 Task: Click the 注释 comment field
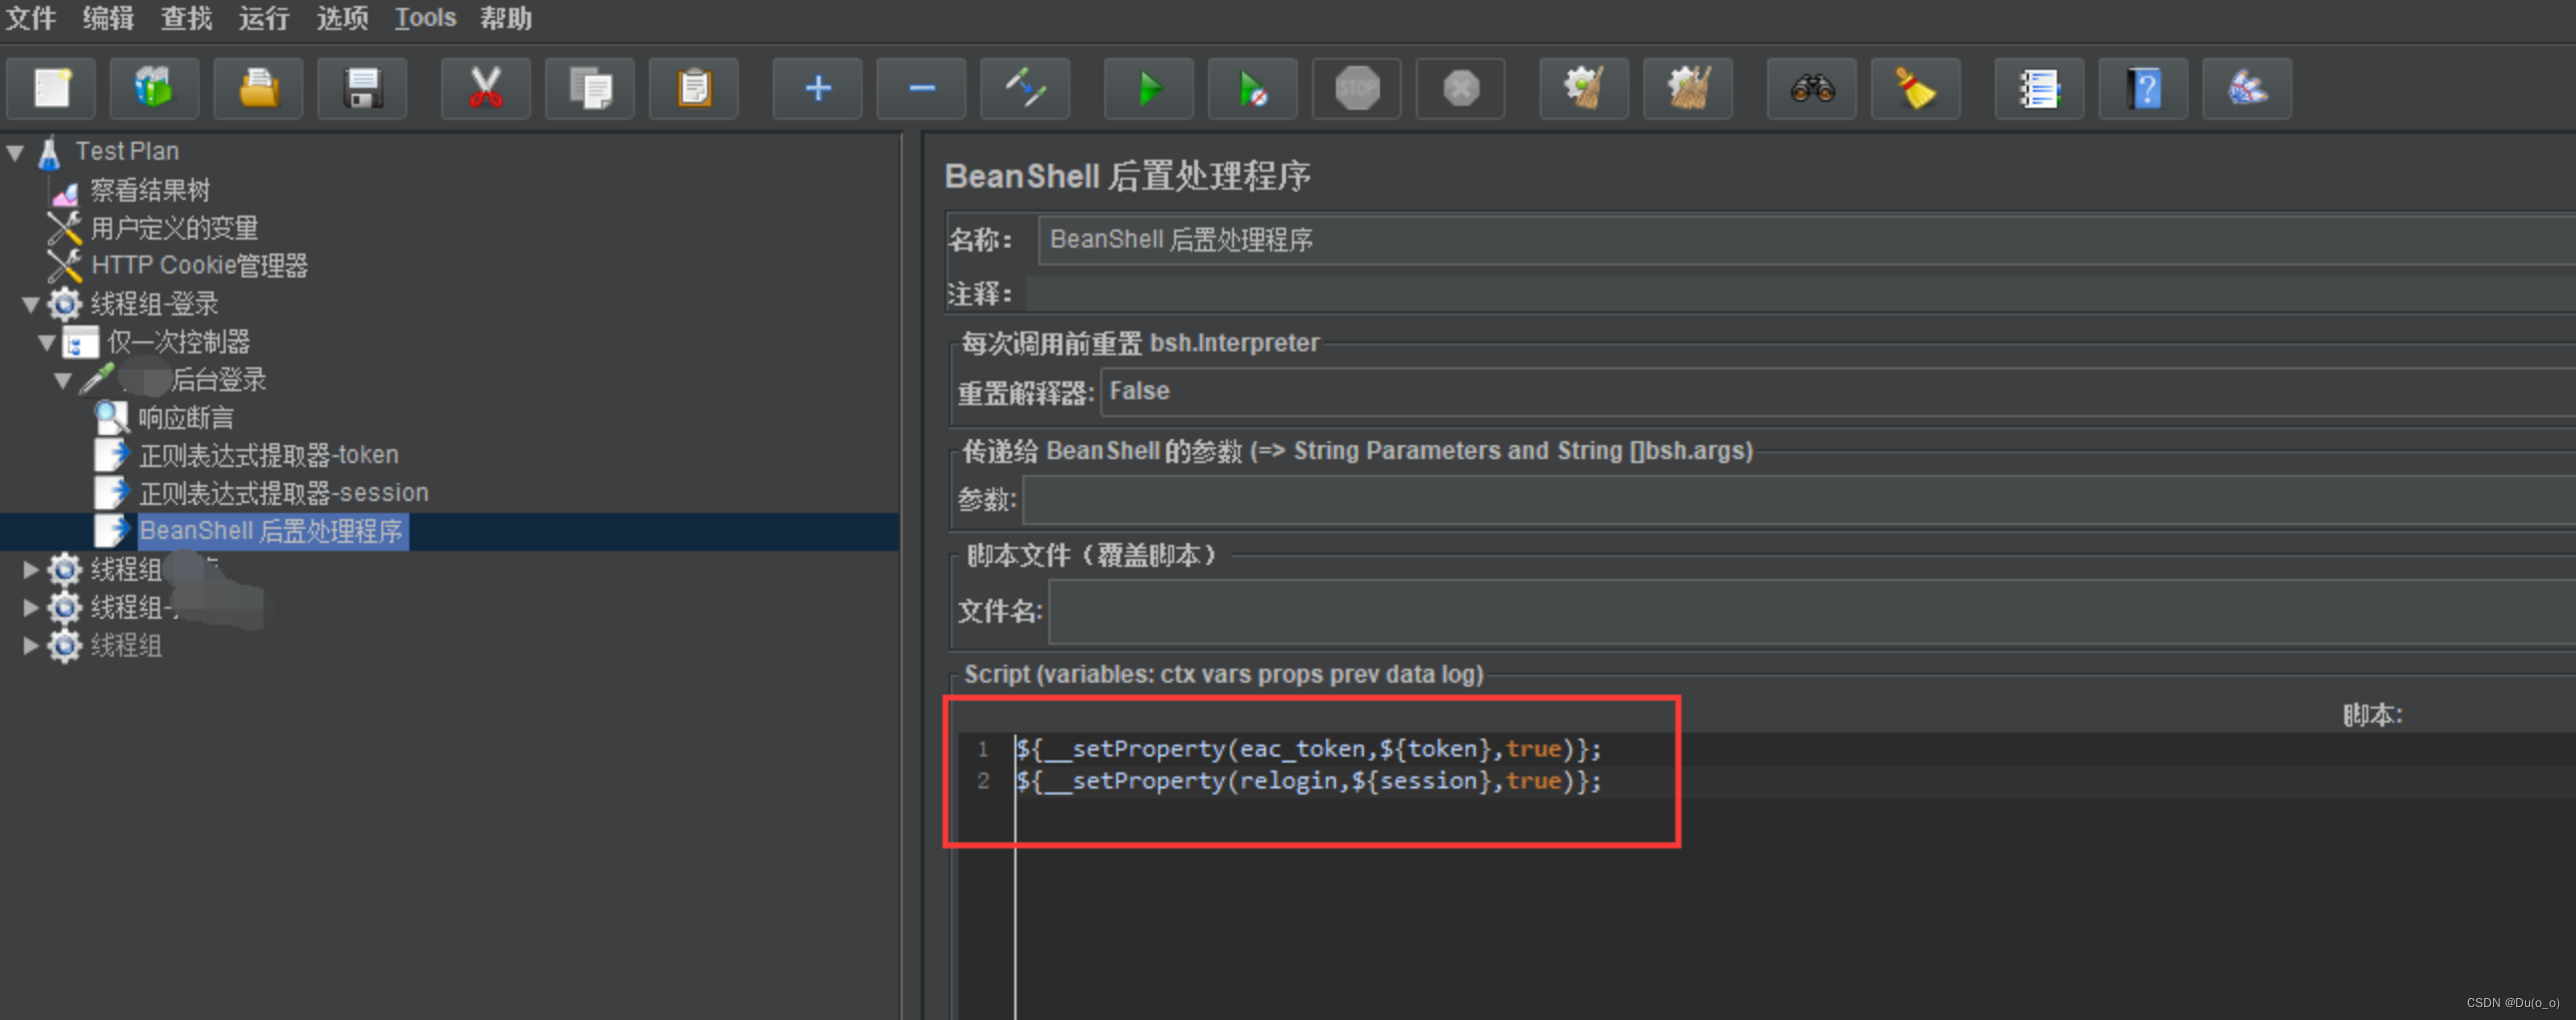tap(1800, 294)
